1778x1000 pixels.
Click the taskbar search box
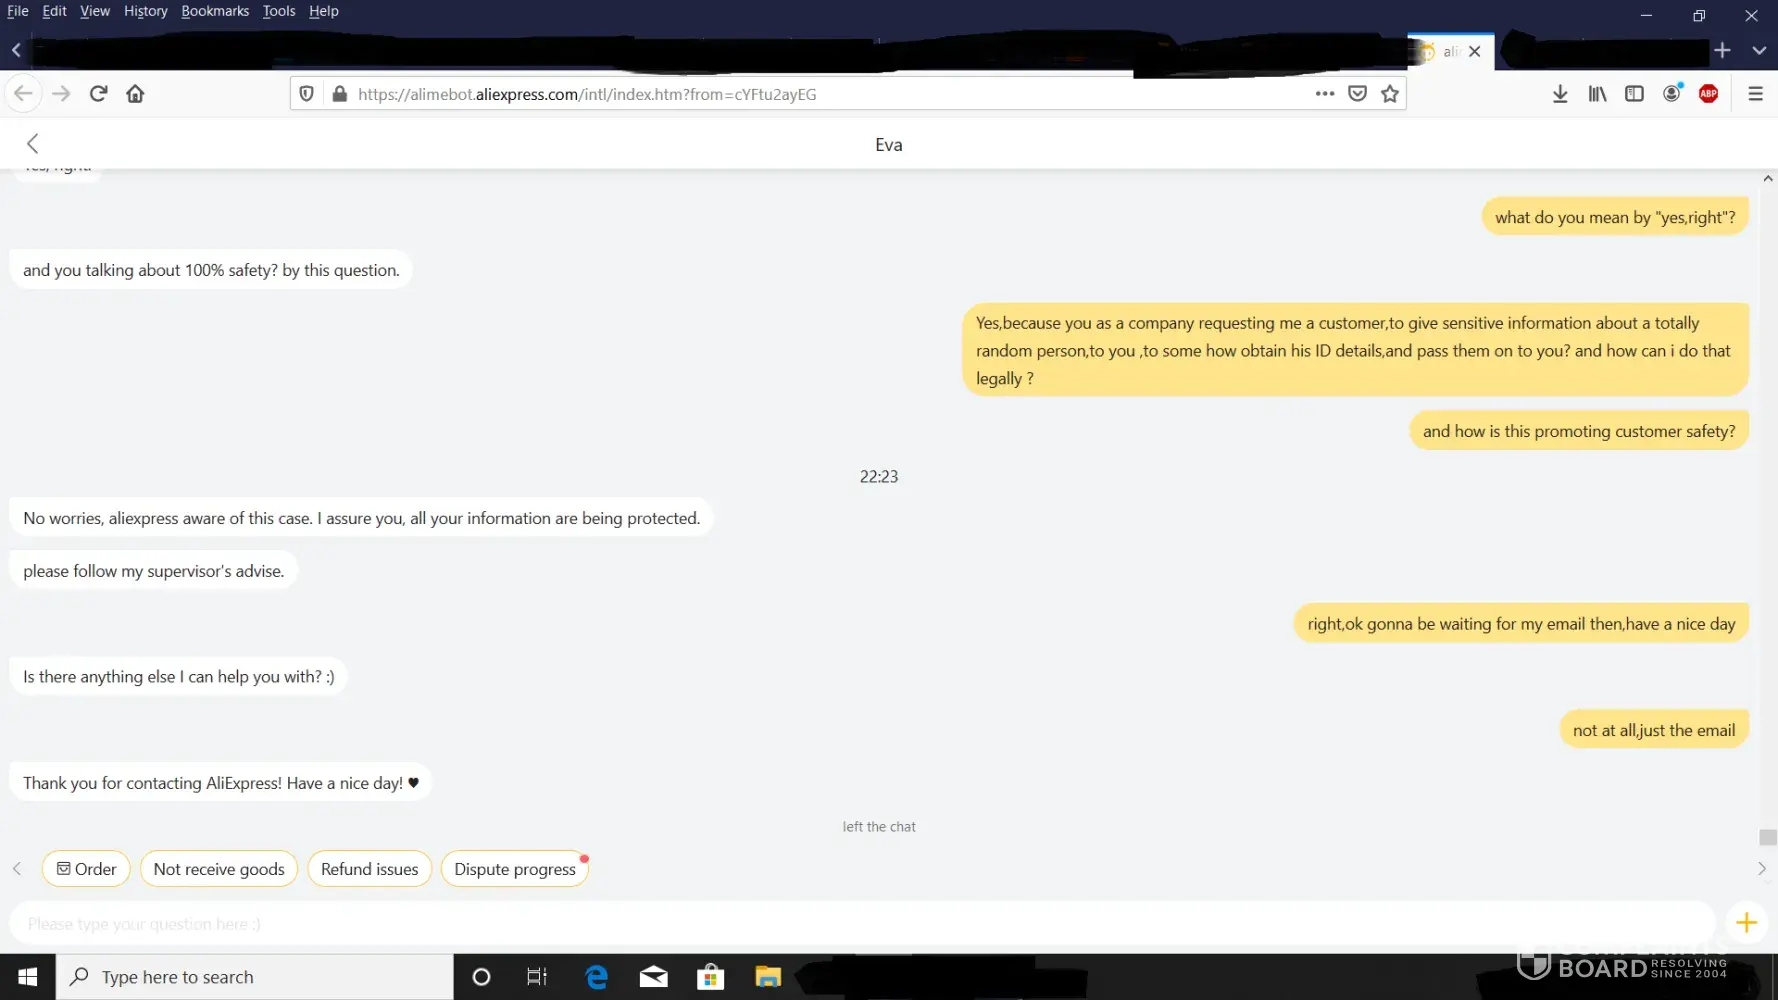pyautogui.click(x=255, y=977)
